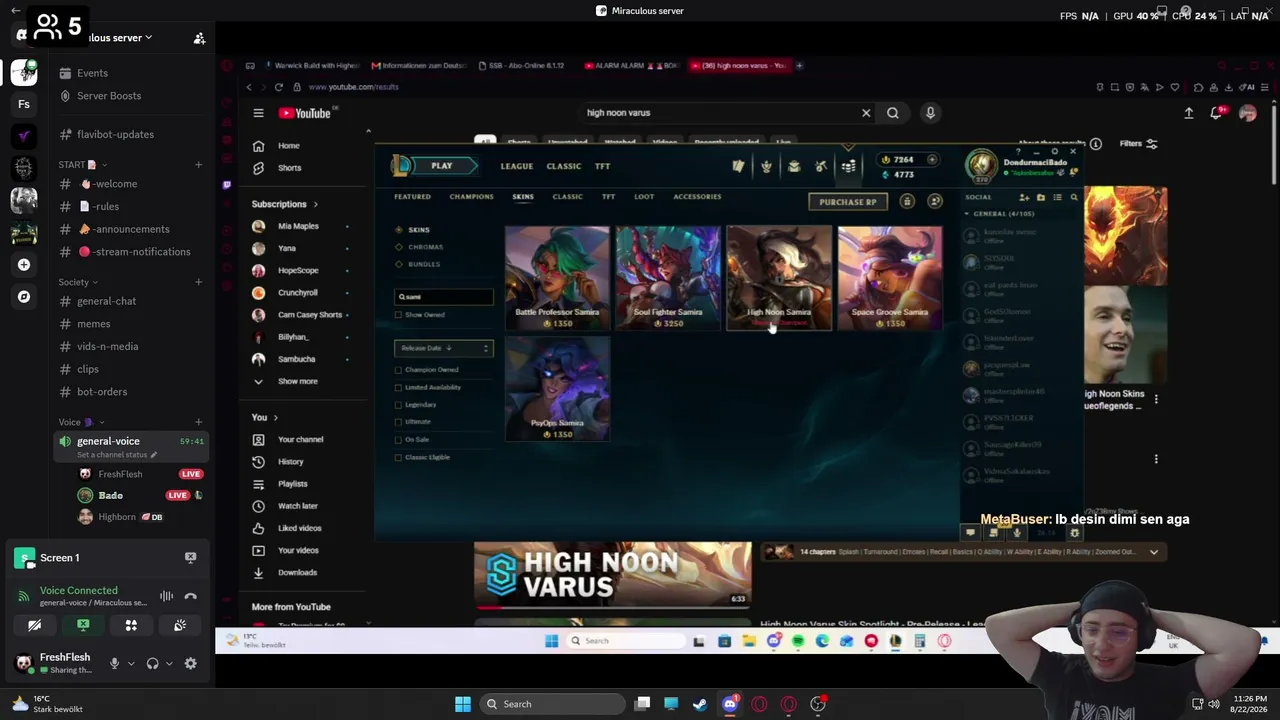Open microphone input options arrow

point(130,663)
